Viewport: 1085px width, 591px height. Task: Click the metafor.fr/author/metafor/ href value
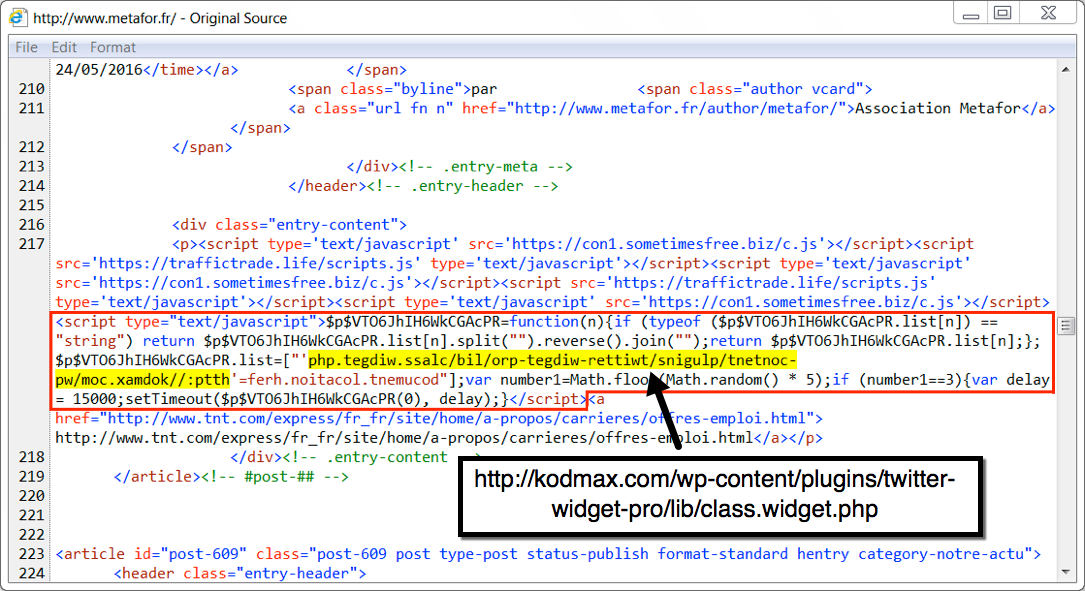point(680,109)
